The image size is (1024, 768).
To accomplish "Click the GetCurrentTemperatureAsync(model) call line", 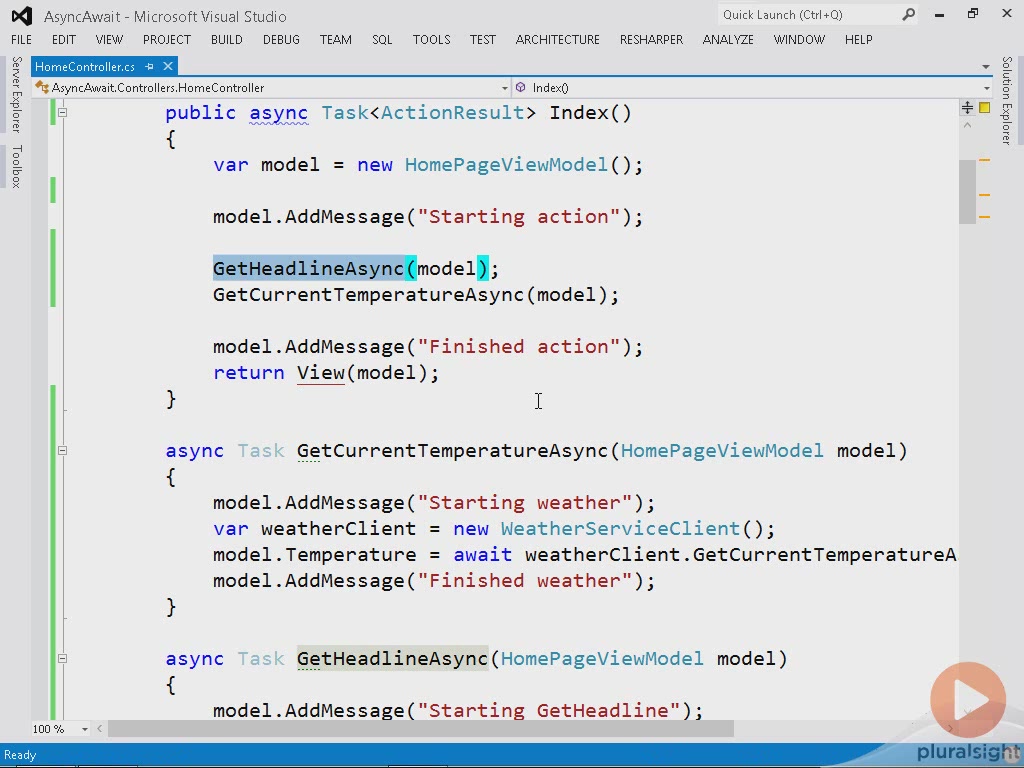I will point(415,295).
